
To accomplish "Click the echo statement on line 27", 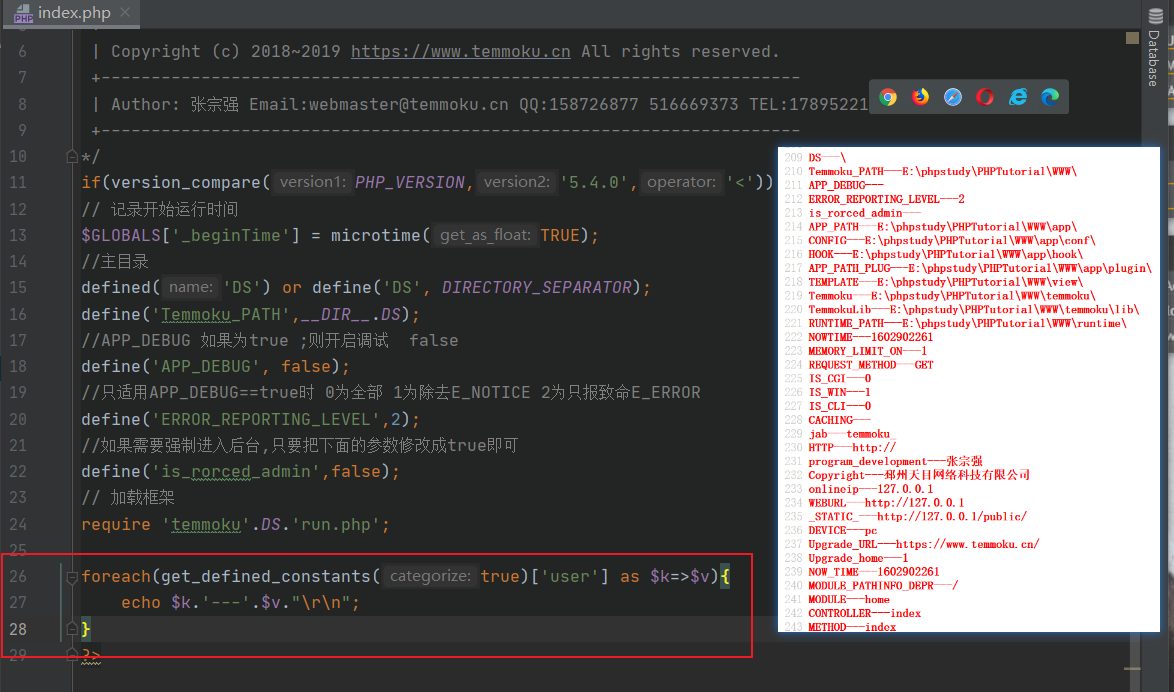I will pos(240,603).
